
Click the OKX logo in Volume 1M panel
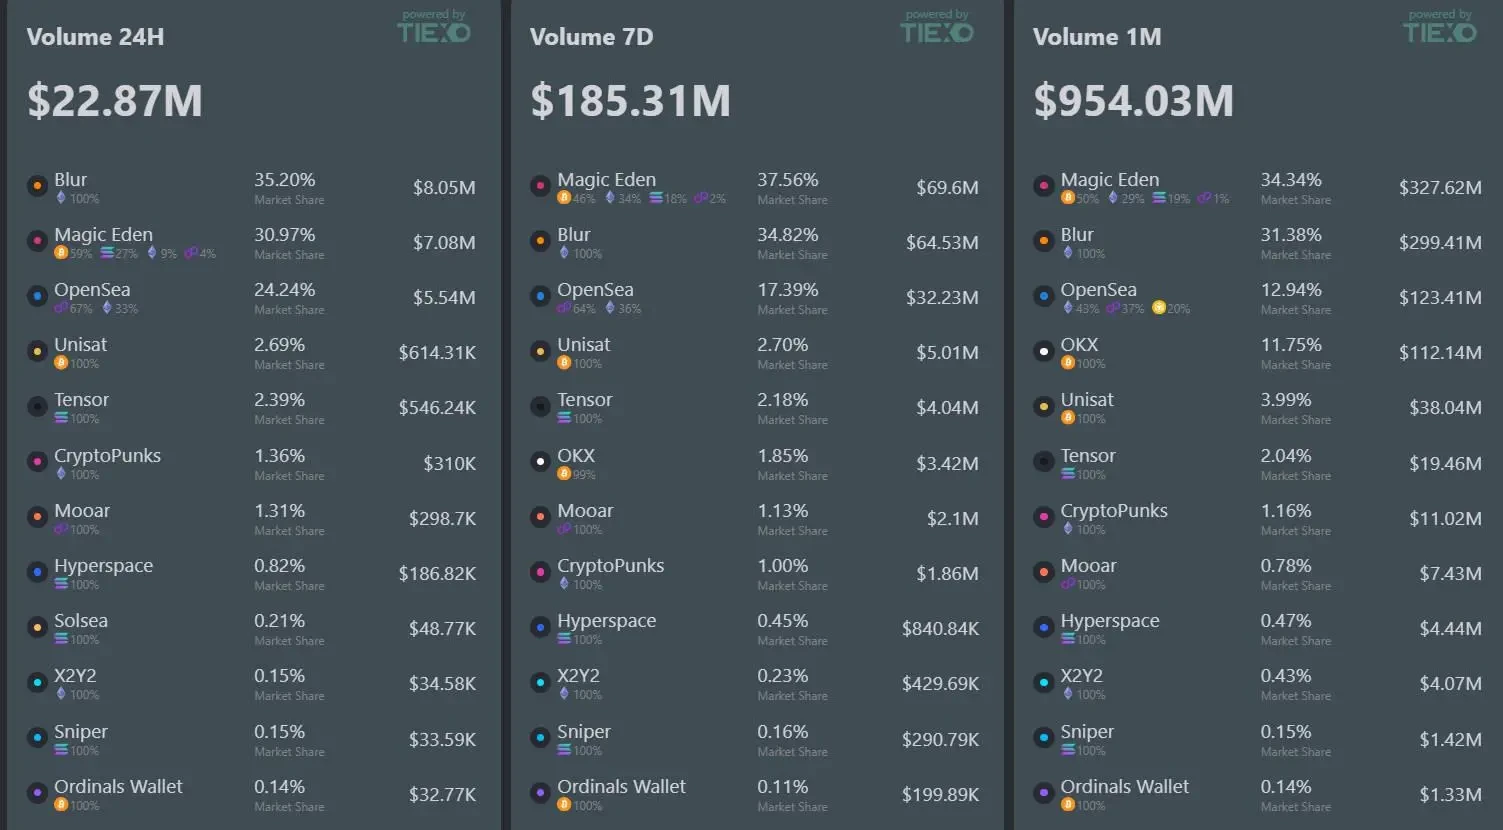[x=1043, y=351]
